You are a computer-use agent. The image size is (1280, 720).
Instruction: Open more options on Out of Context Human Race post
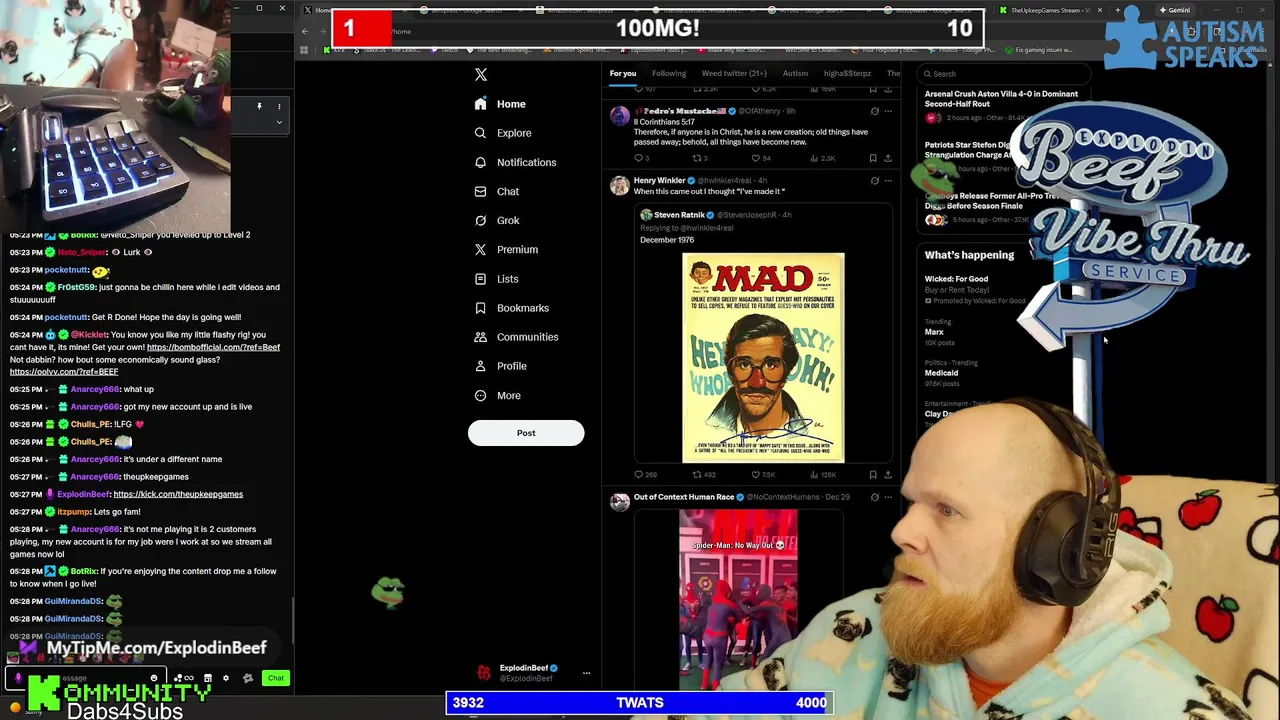click(x=888, y=497)
